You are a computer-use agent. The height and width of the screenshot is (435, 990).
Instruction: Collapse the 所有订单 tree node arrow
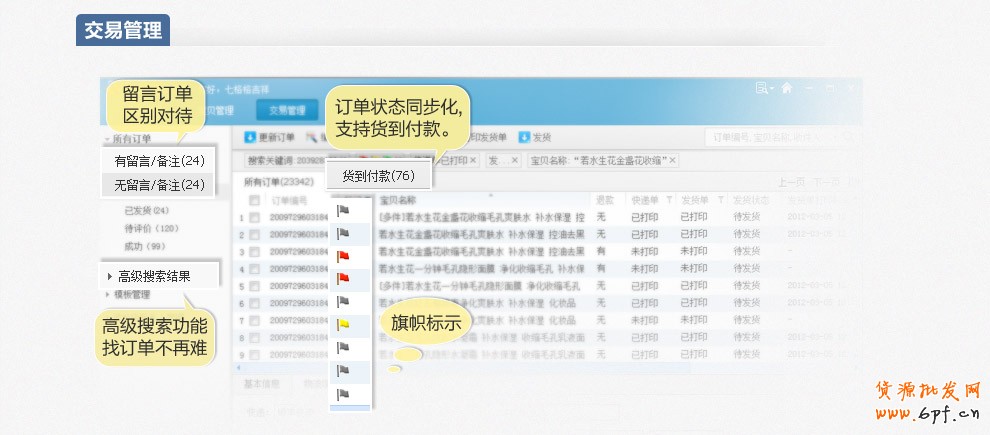coord(107,139)
